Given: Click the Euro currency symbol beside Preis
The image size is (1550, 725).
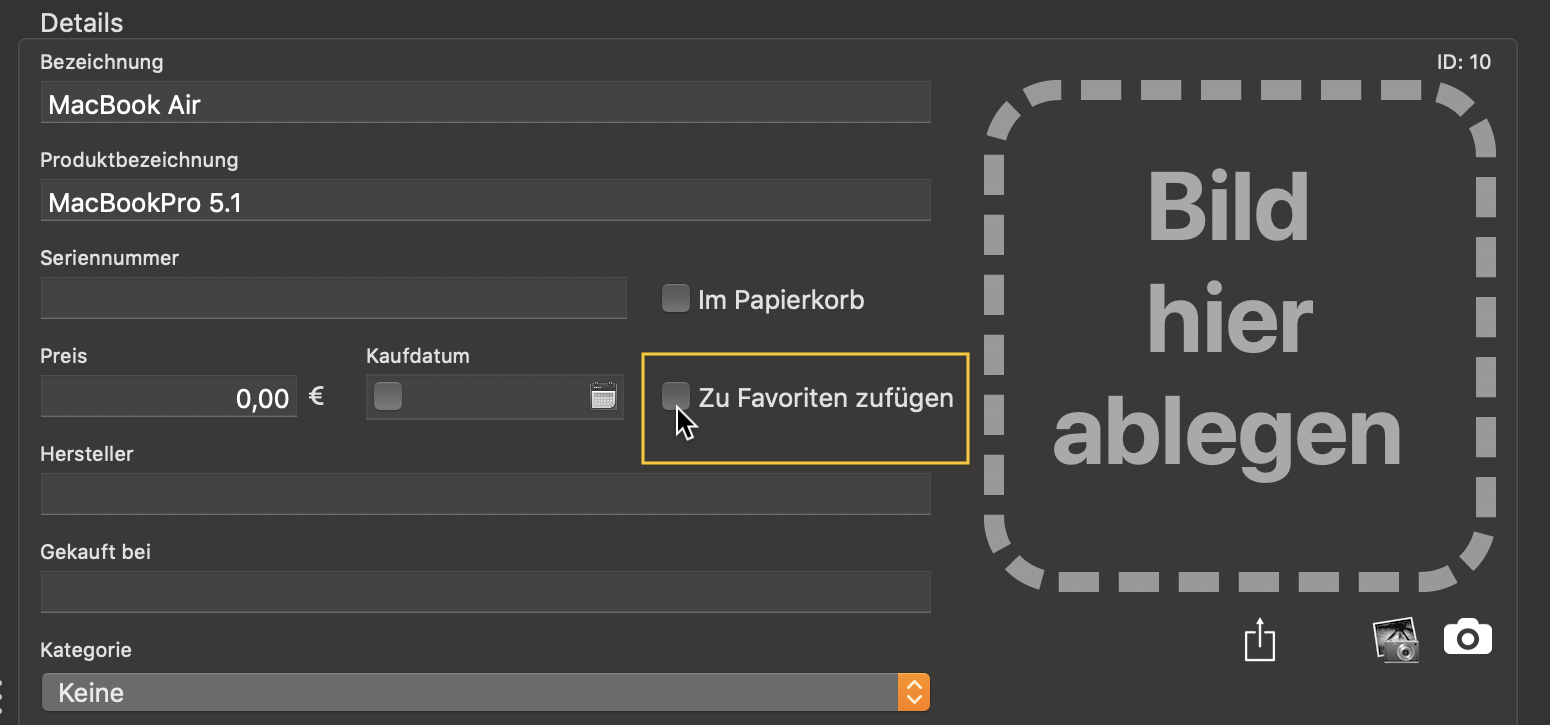Looking at the screenshot, I should pyautogui.click(x=316, y=396).
